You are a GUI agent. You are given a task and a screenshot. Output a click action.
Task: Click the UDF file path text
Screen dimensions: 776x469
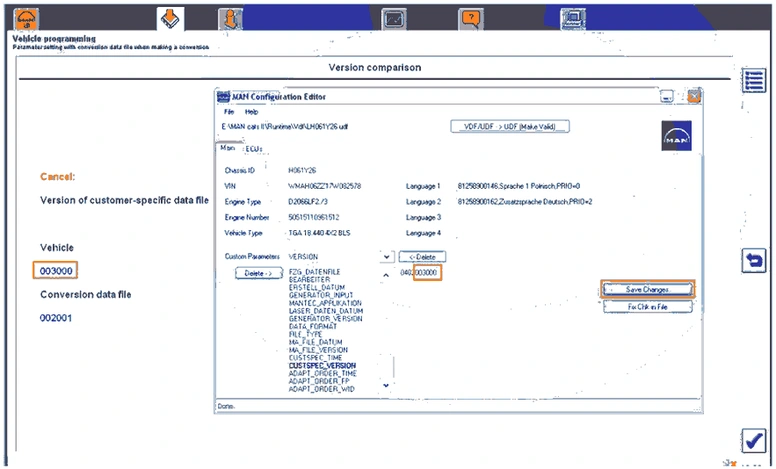click(285, 127)
